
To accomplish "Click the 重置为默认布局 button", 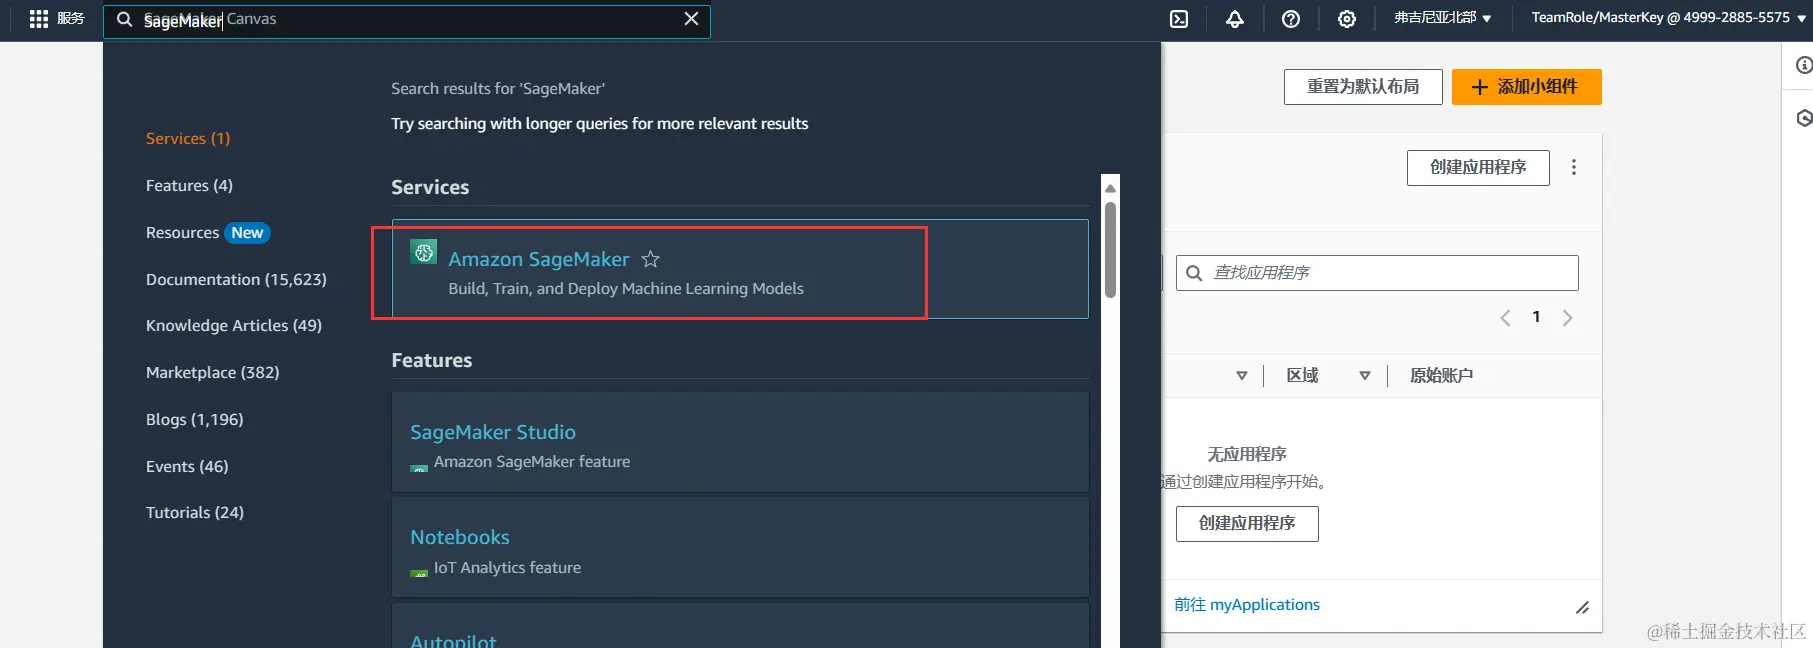I will pyautogui.click(x=1363, y=87).
